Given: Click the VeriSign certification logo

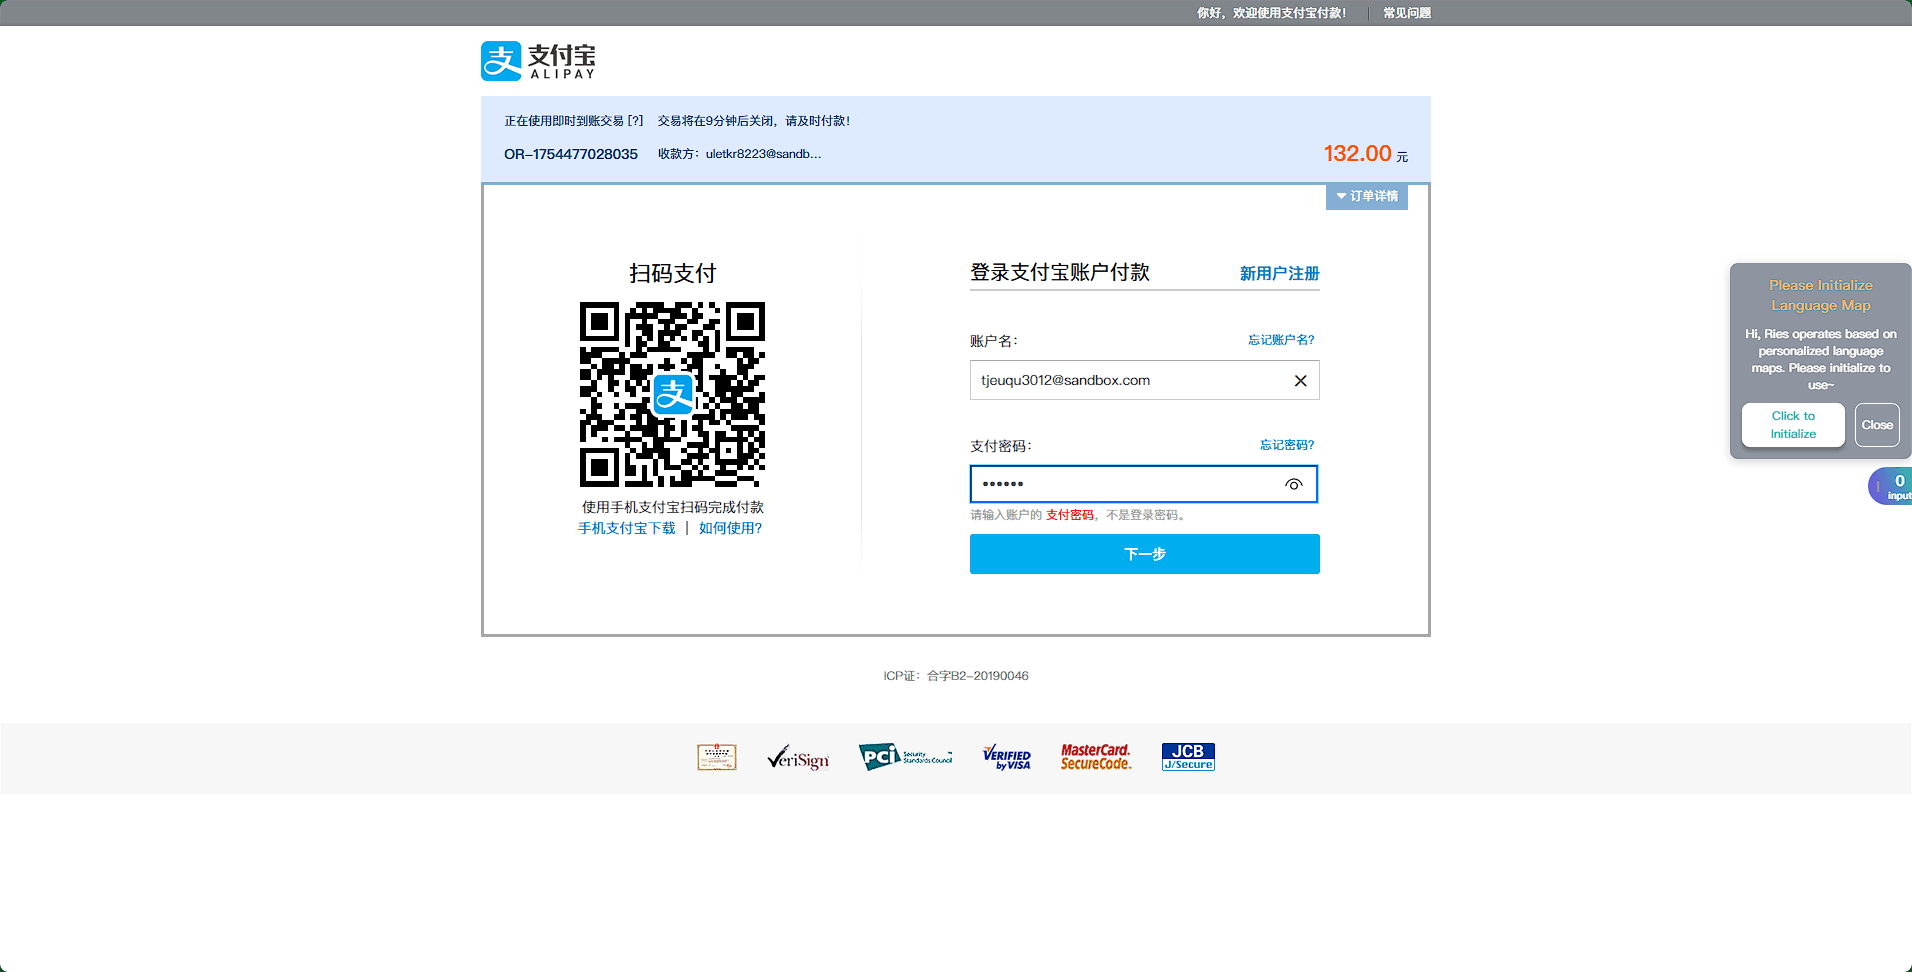Looking at the screenshot, I should point(798,758).
